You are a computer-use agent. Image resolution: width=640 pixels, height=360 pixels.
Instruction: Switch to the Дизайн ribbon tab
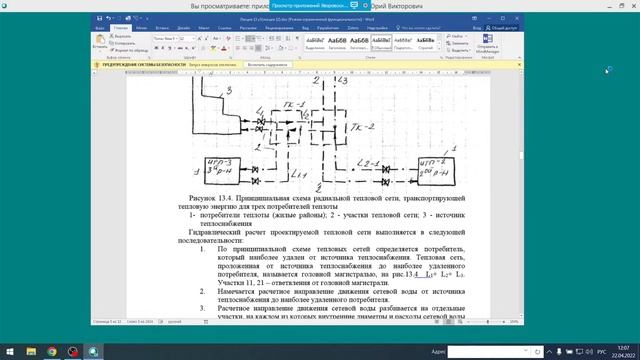[184, 28]
